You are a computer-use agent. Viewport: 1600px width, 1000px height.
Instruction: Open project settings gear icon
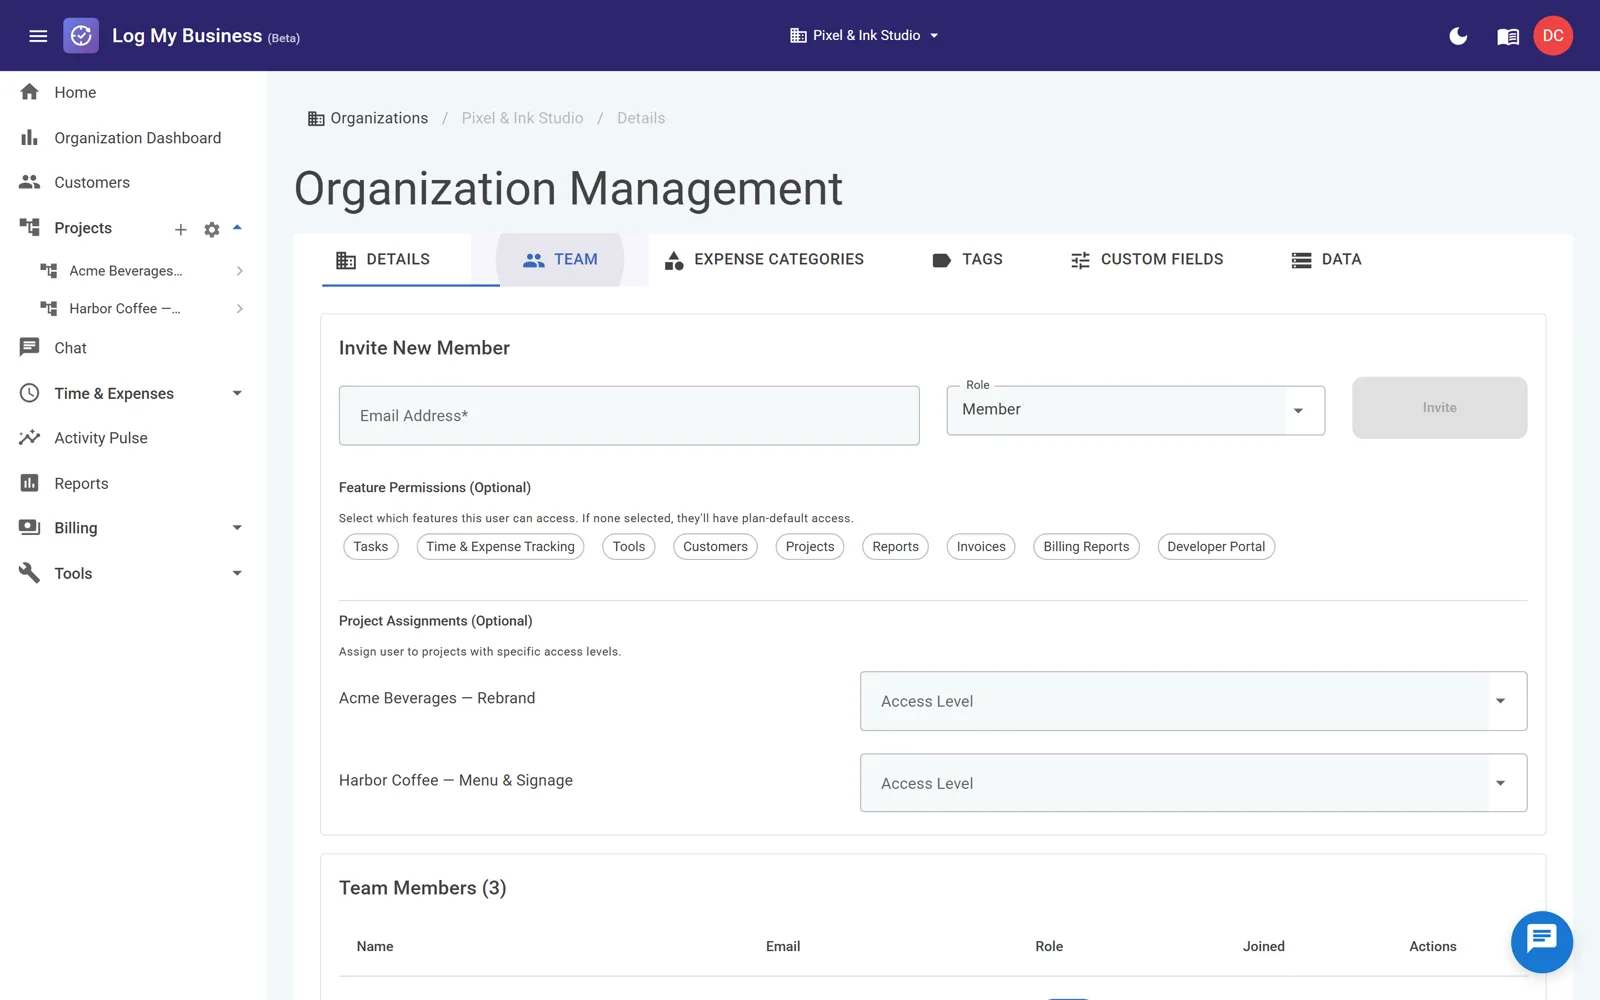pos(212,229)
